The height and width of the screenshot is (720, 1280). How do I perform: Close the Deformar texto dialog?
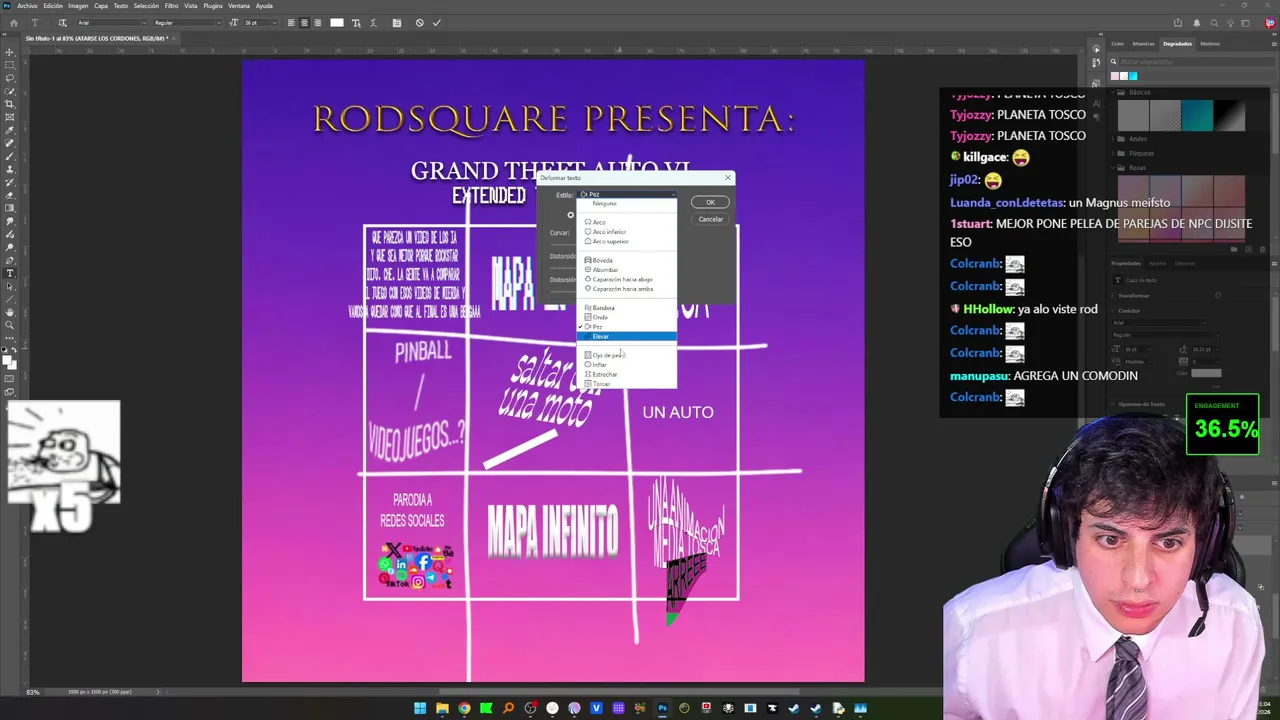click(727, 178)
